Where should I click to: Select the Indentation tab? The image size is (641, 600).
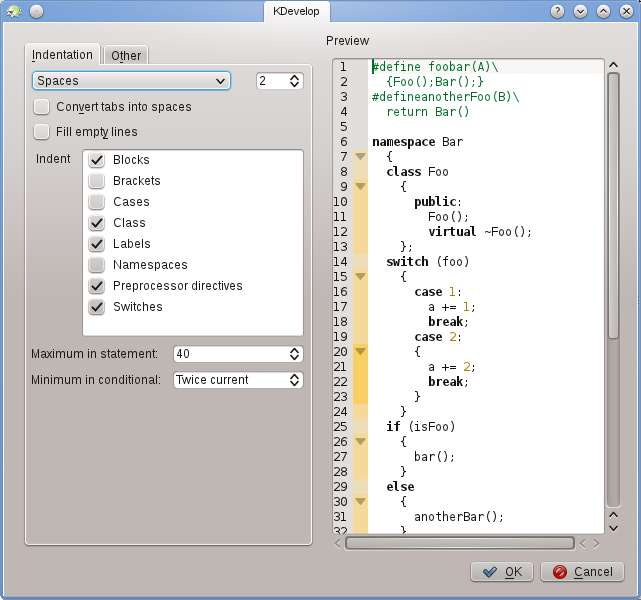pyautogui.click(x=62, y=55)
